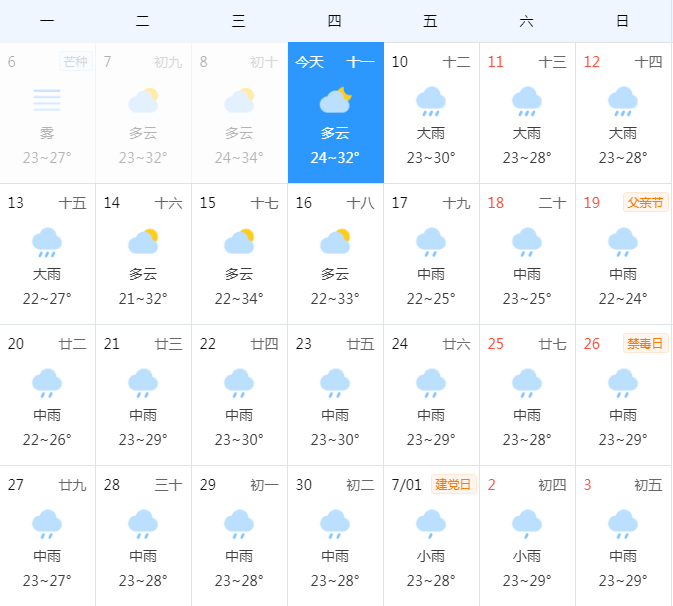673x606 pixels.
Task: Click the heavy rain icon on day 12
Action: 623,102
